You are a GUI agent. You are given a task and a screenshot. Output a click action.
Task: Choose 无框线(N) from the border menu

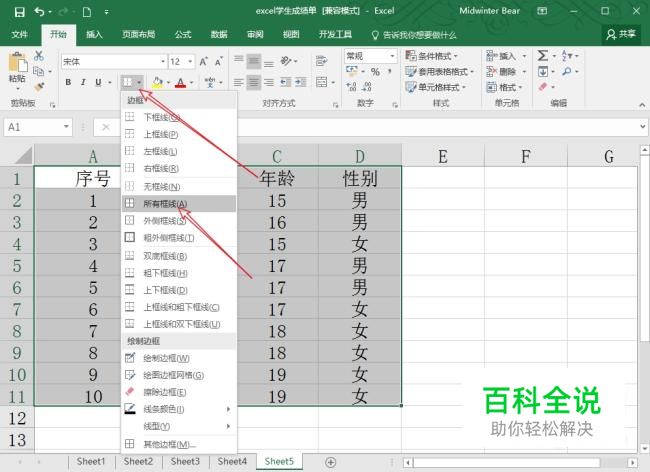[x=179, y=187]
